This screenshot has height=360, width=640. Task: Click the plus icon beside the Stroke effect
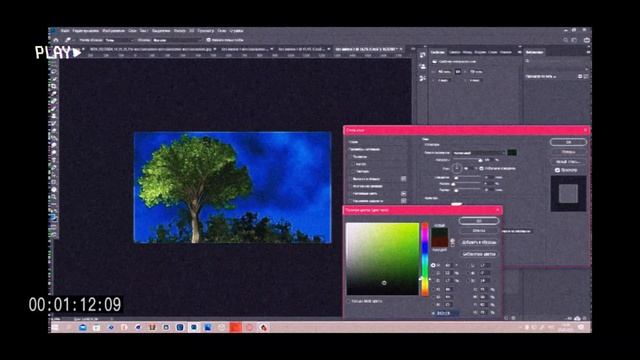click(403, 179)
